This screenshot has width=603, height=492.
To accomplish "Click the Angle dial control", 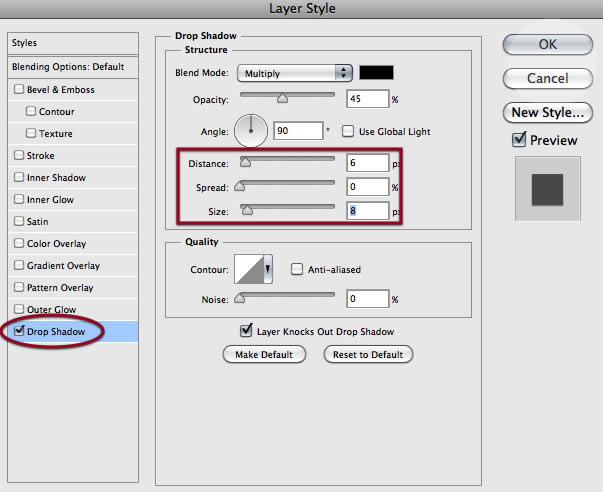I will pos(251,131).
